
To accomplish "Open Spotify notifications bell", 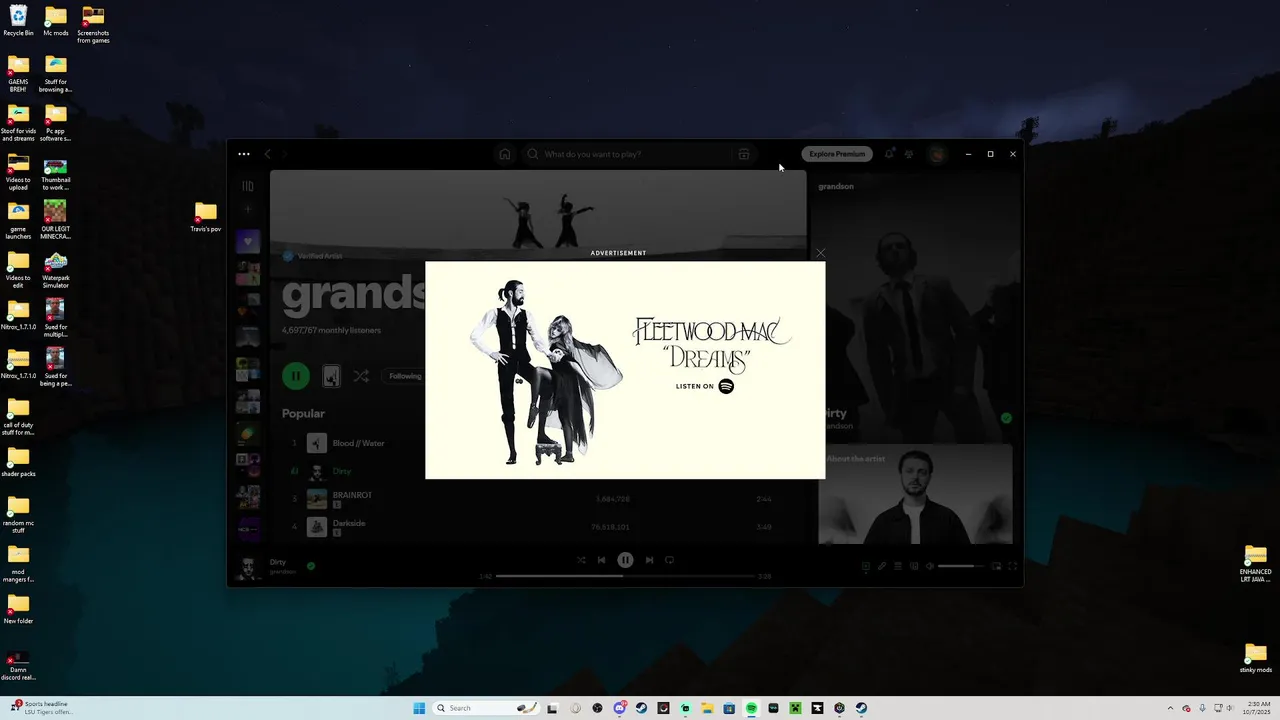I will tap(889, 154).
